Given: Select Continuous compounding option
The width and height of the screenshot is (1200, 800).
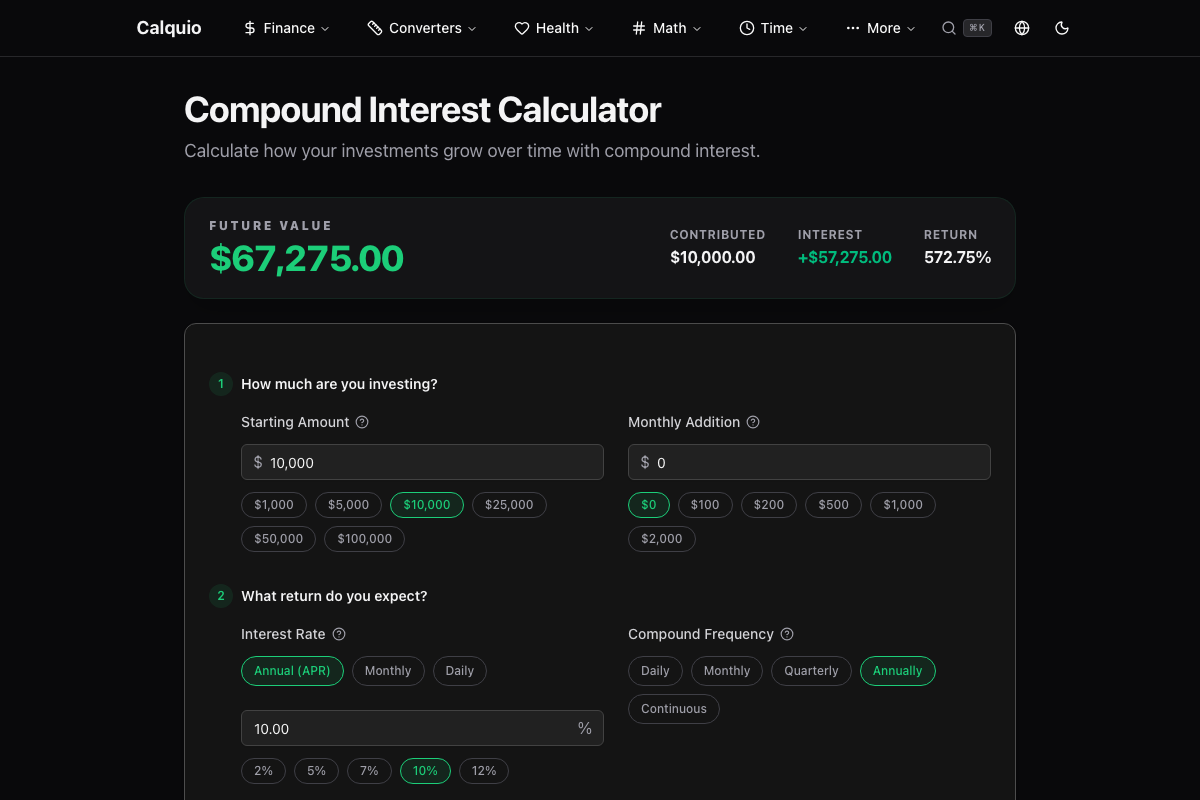Looking at the screenshot, I should tap(674, 709).
